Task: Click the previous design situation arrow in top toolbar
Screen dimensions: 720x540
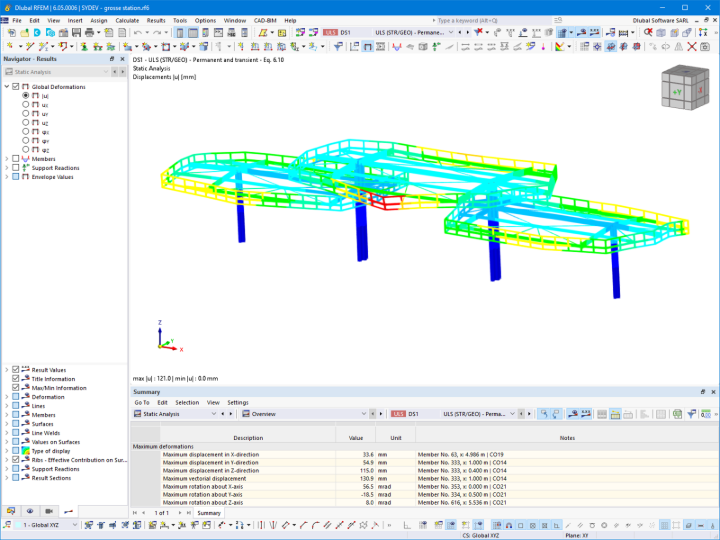Action: [460, 33]
